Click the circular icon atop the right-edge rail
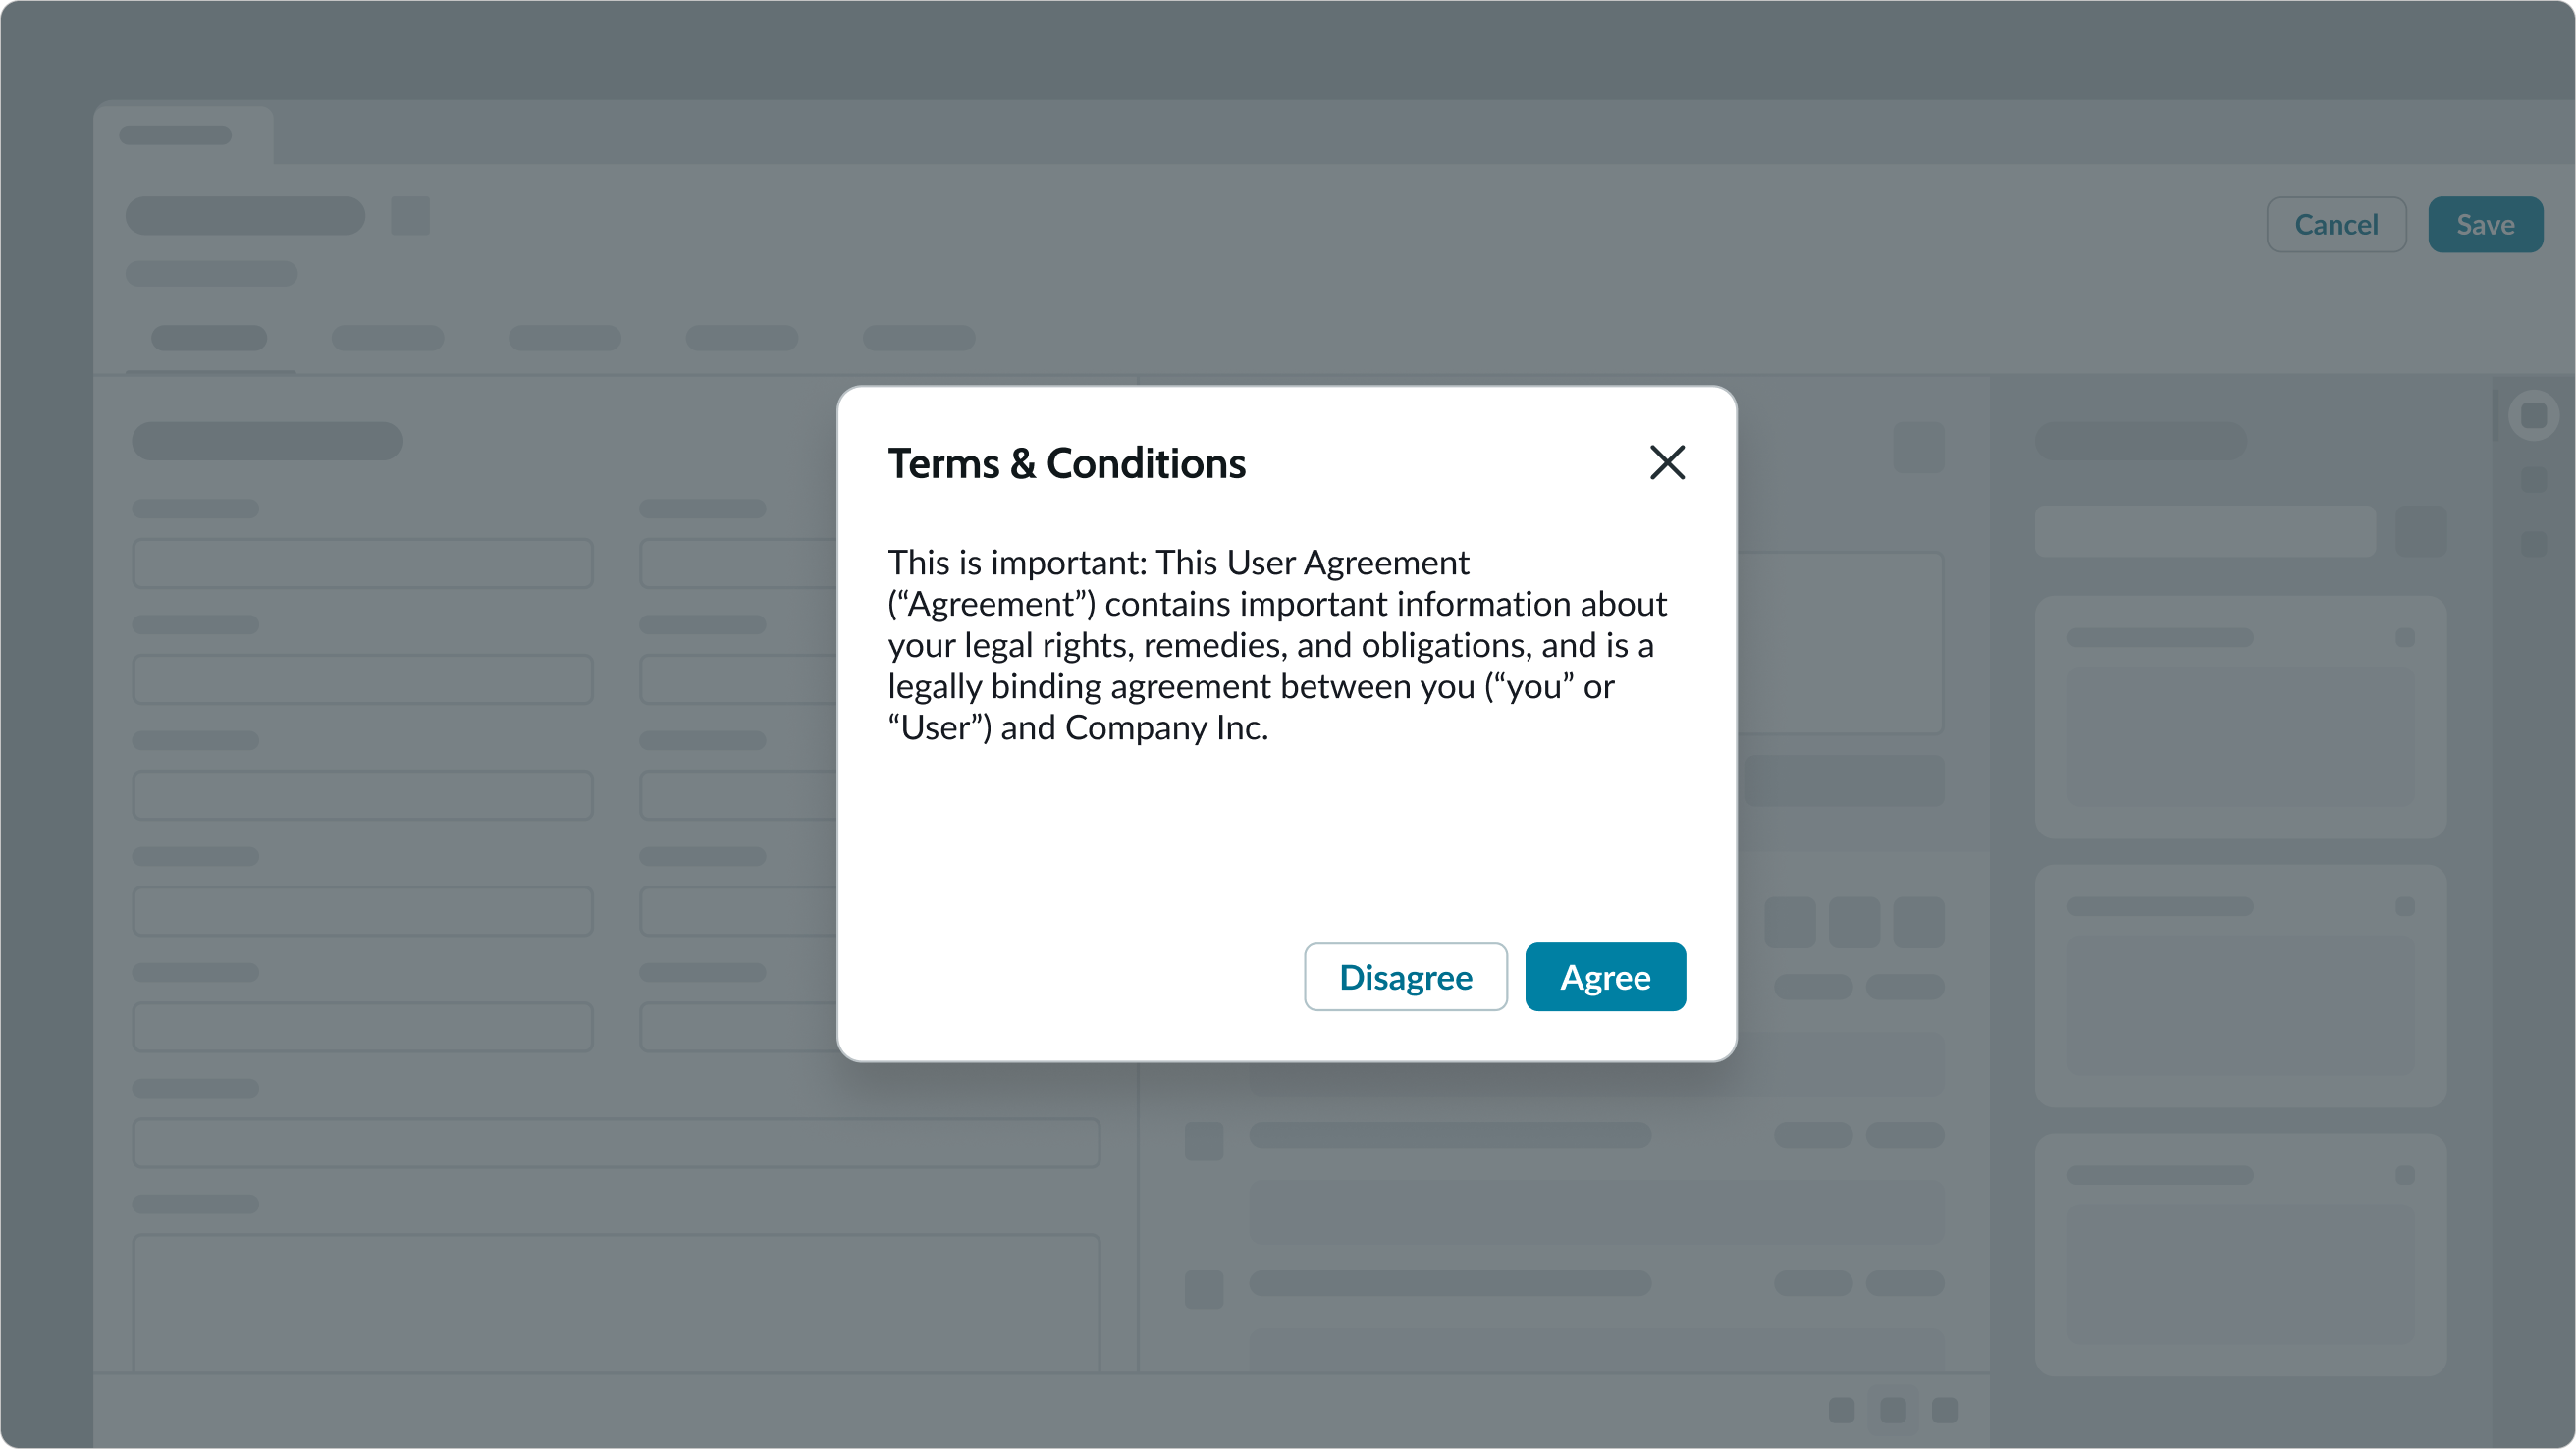The height and width of the screenshot is (1449, 2576). tap(2533, 415)
